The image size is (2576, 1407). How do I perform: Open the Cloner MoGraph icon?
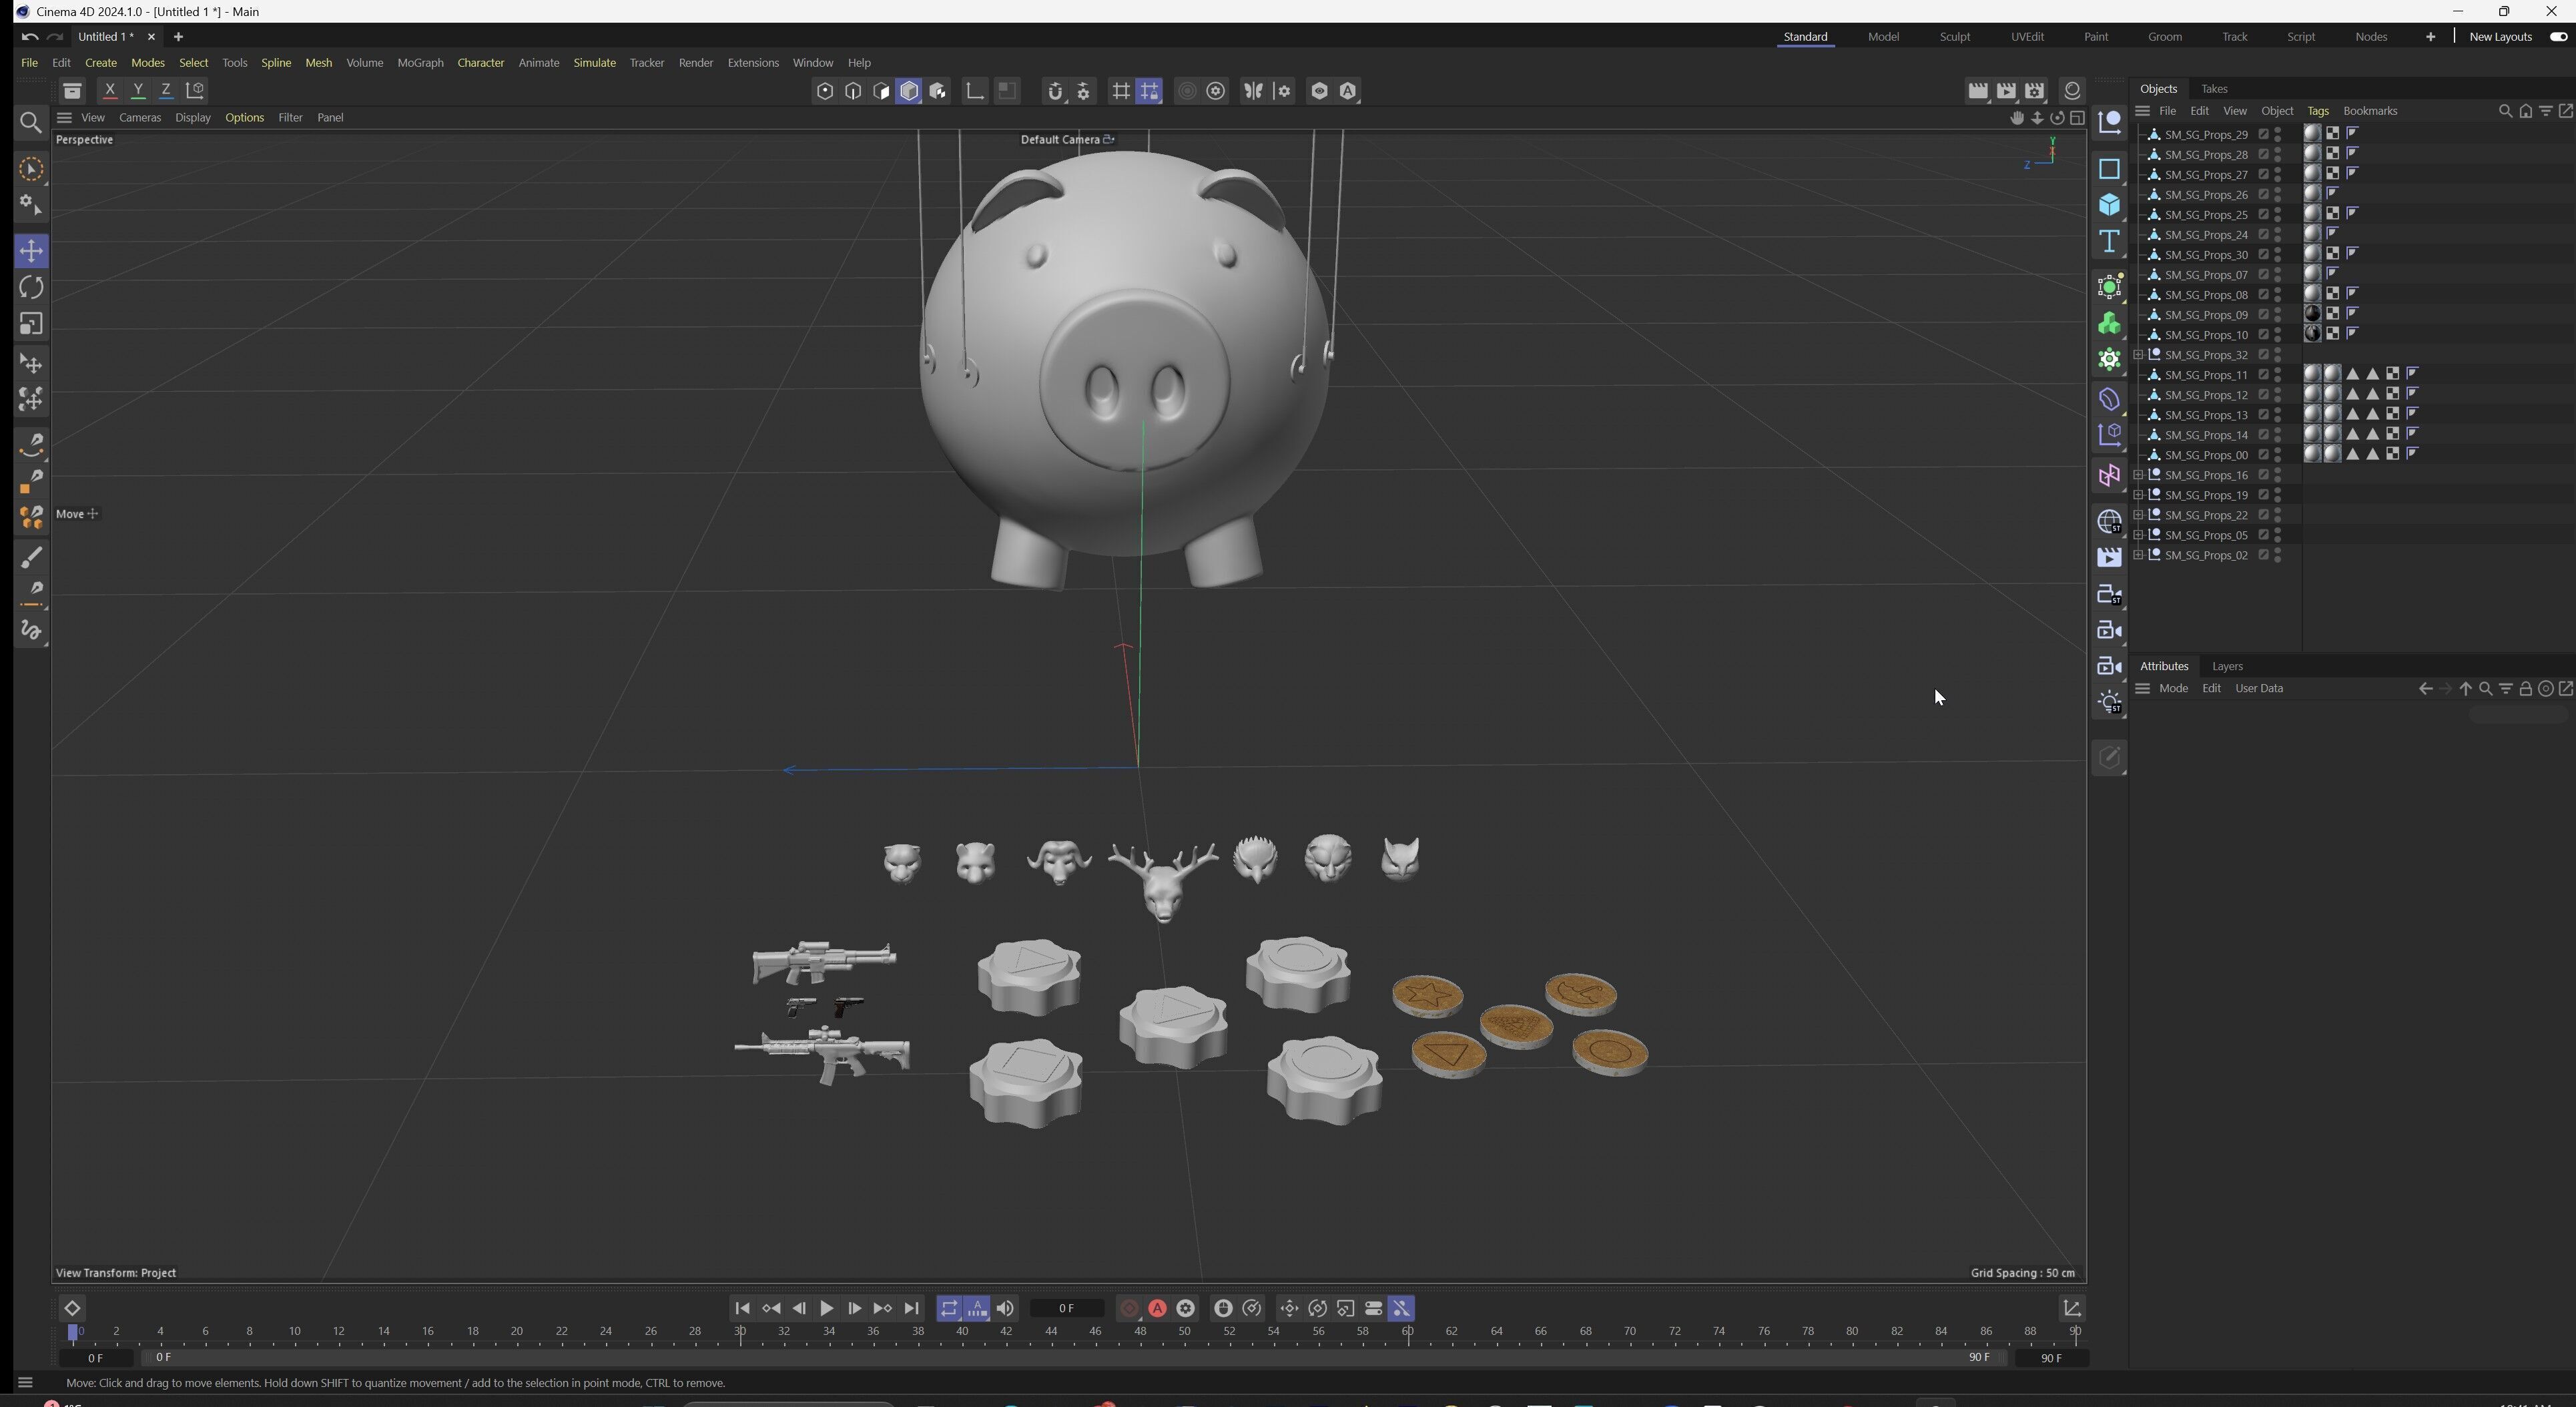tap(2109, 324)
